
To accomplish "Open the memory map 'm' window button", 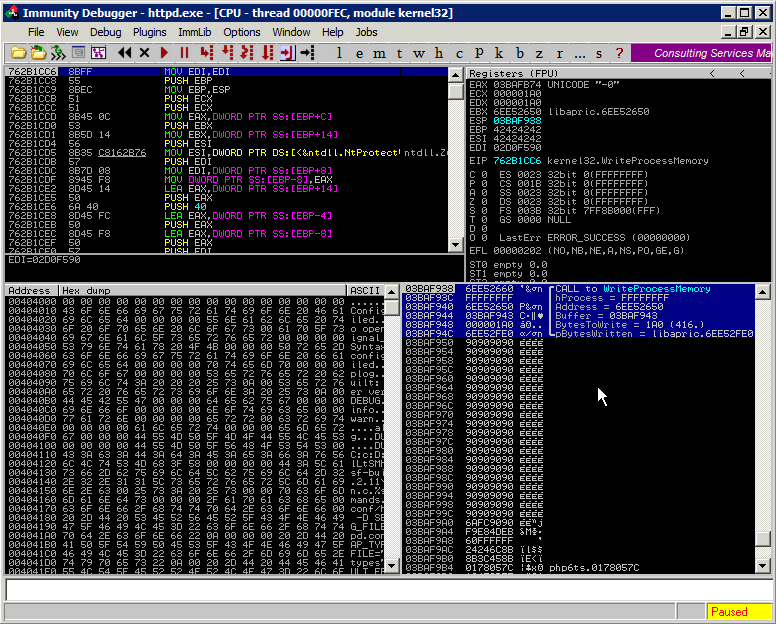I will tap(381, 53).
